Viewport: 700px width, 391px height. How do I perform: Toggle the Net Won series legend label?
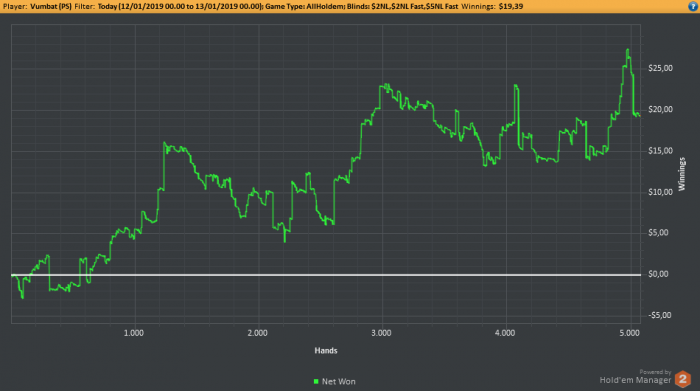(x=339, y=382)
